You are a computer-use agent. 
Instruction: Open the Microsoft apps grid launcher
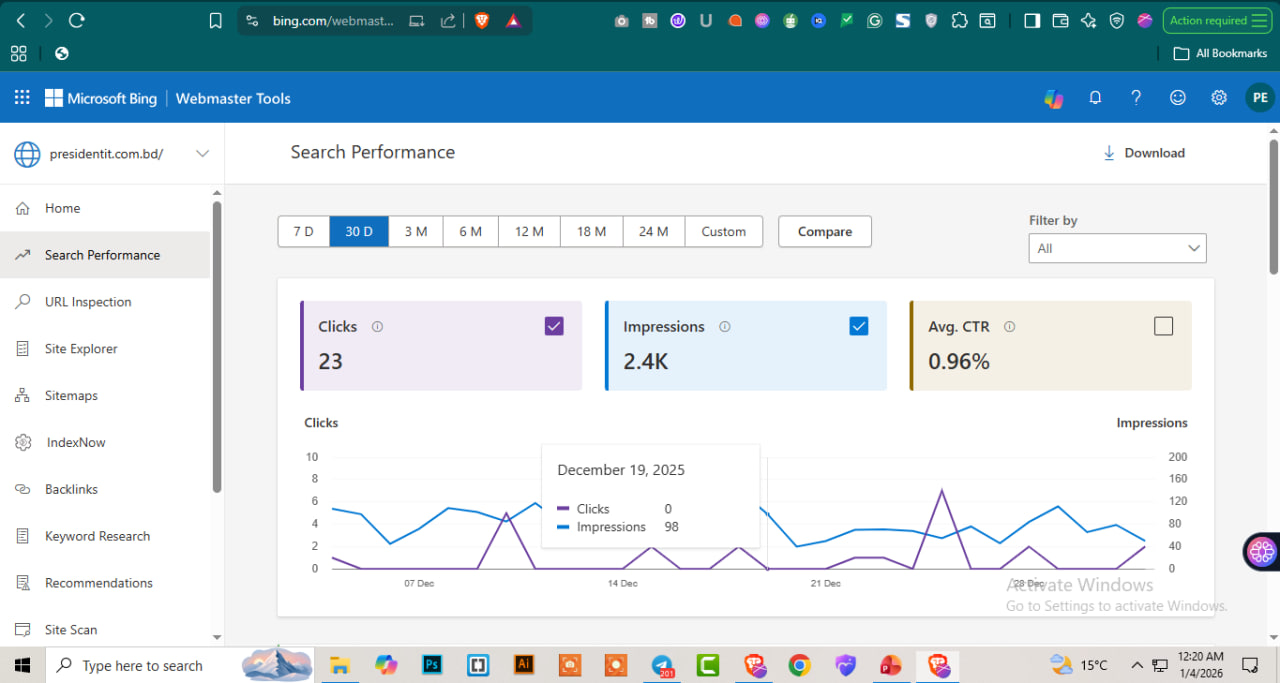(22, 98)
